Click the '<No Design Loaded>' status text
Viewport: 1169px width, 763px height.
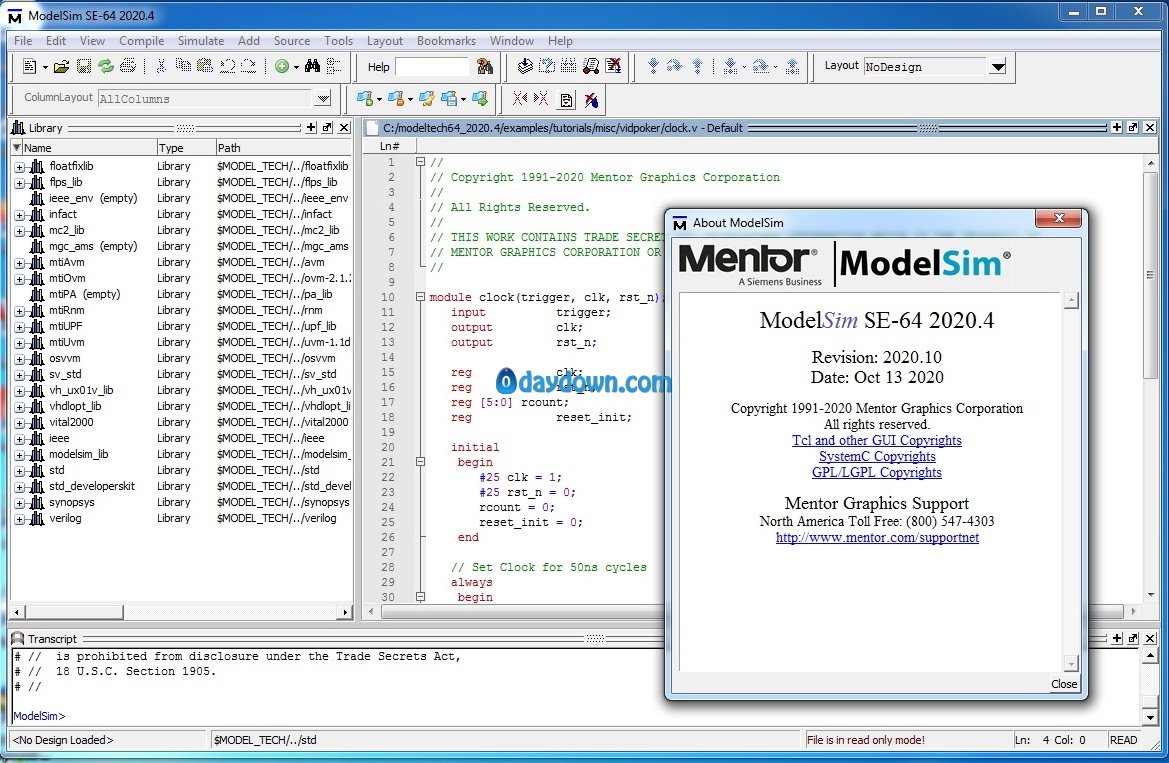coord(63,740)
